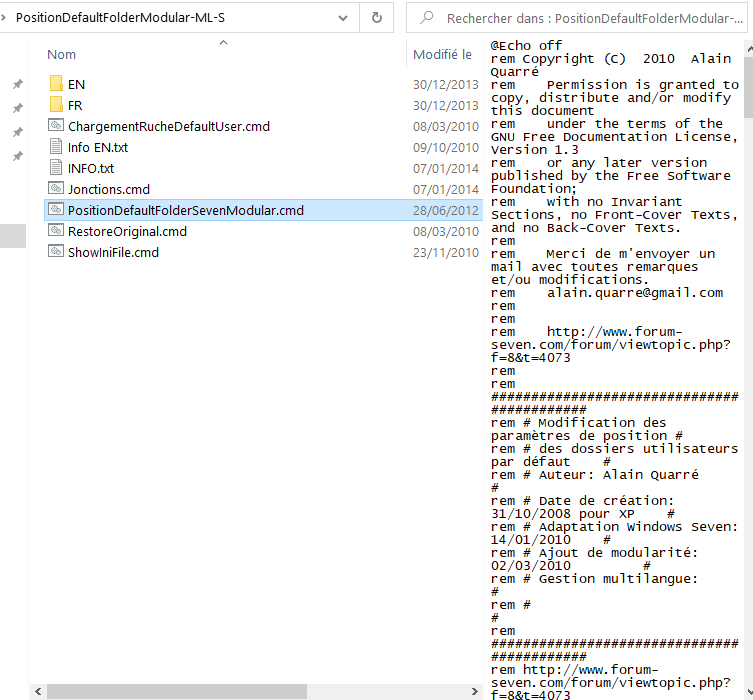Viewport: 753px width, 700px height.
Task: Select the FR folder name
Action: click(x=75, y=106)
